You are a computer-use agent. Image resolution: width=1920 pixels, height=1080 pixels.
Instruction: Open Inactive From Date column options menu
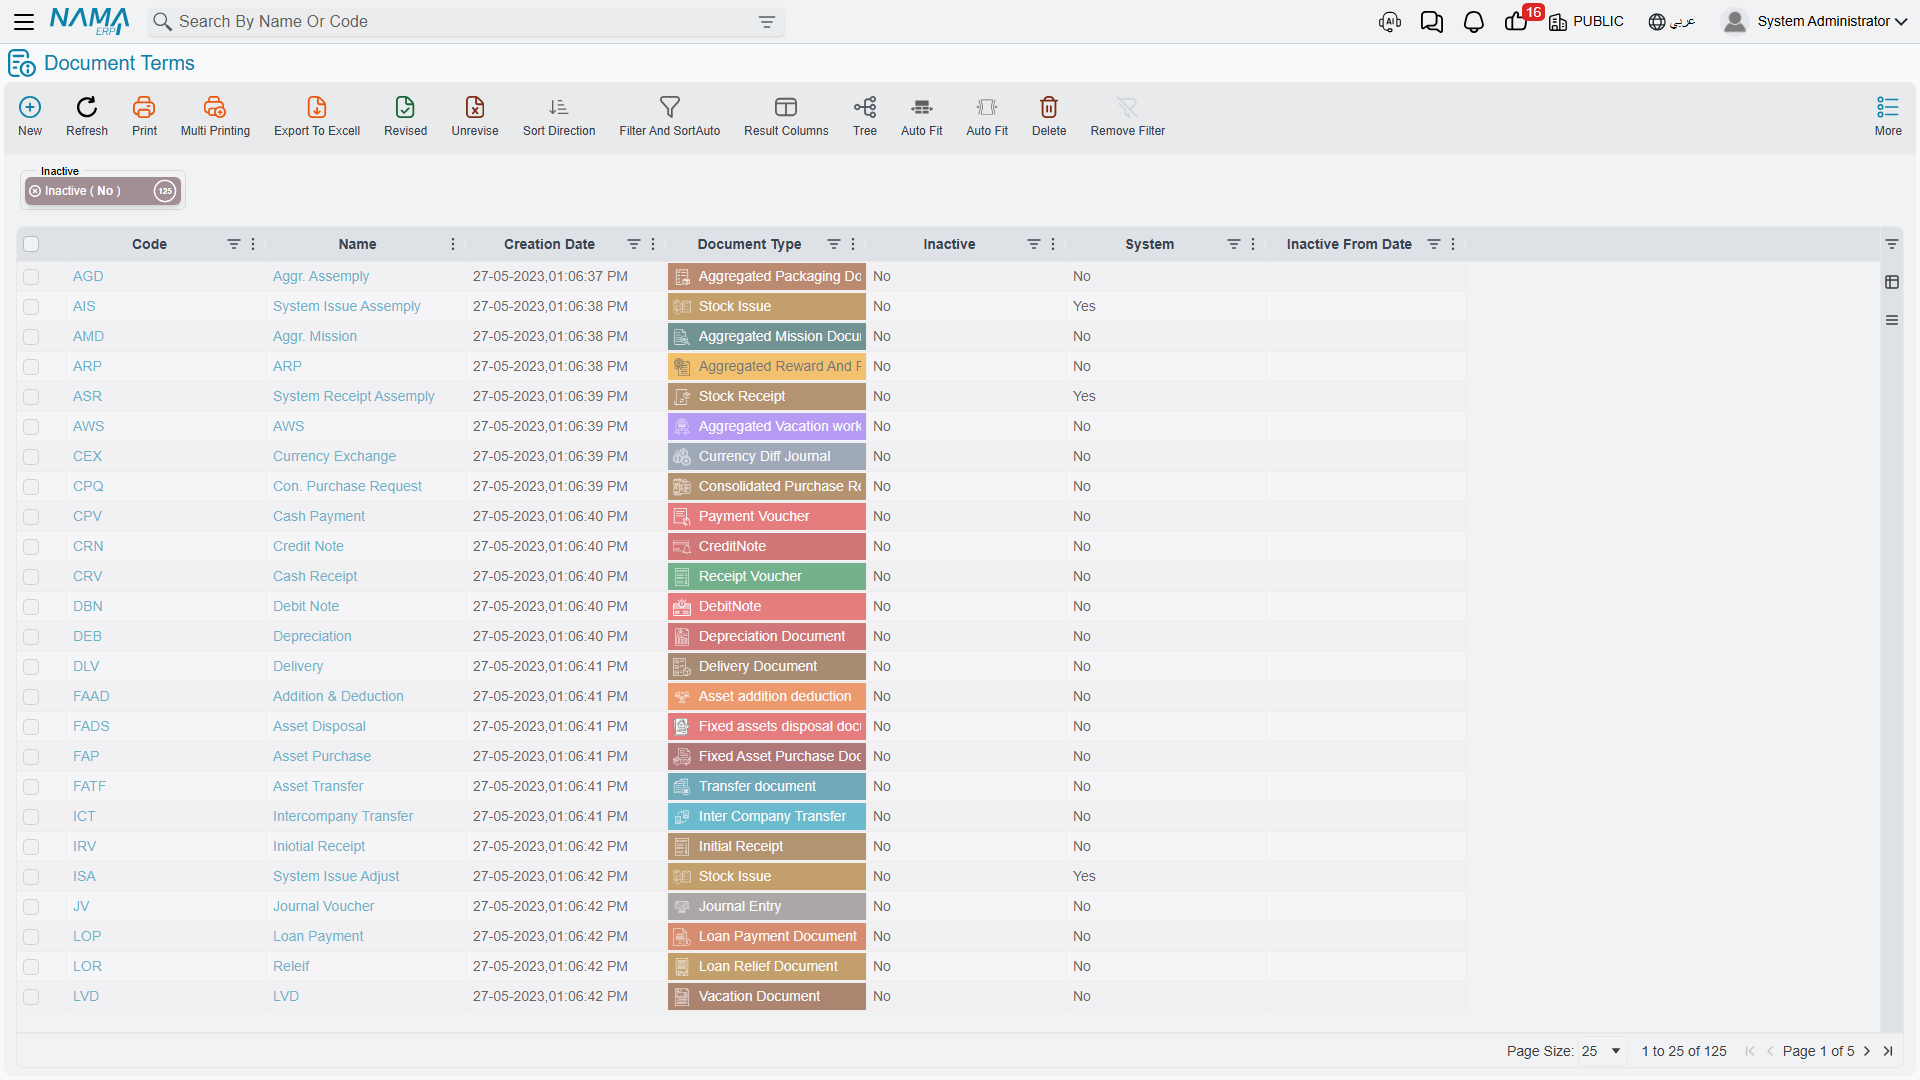[1453, 244]
